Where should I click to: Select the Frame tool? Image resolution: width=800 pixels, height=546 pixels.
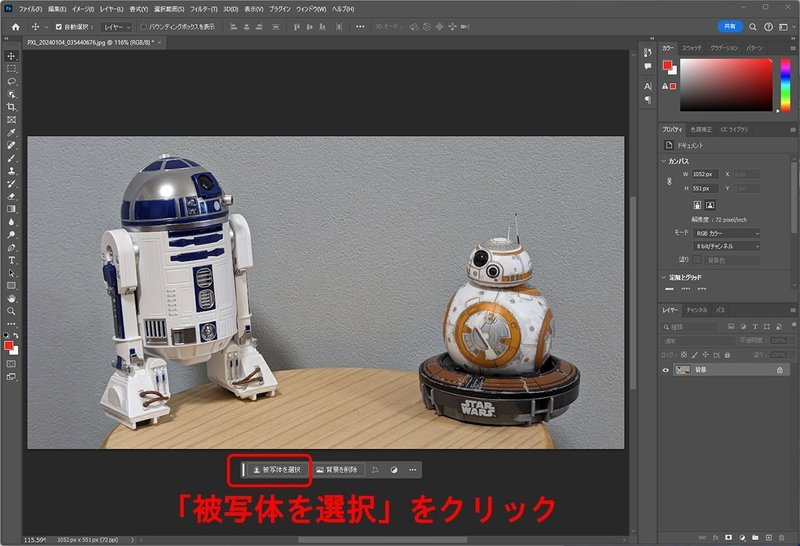click(x=11, y=120)
